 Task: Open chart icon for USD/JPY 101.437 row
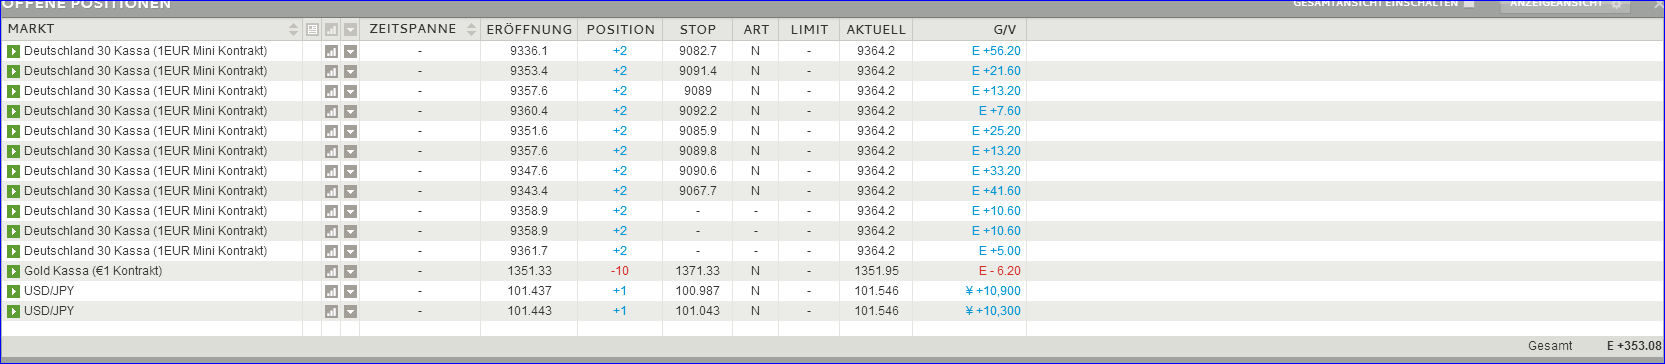[x=331, y=291]
